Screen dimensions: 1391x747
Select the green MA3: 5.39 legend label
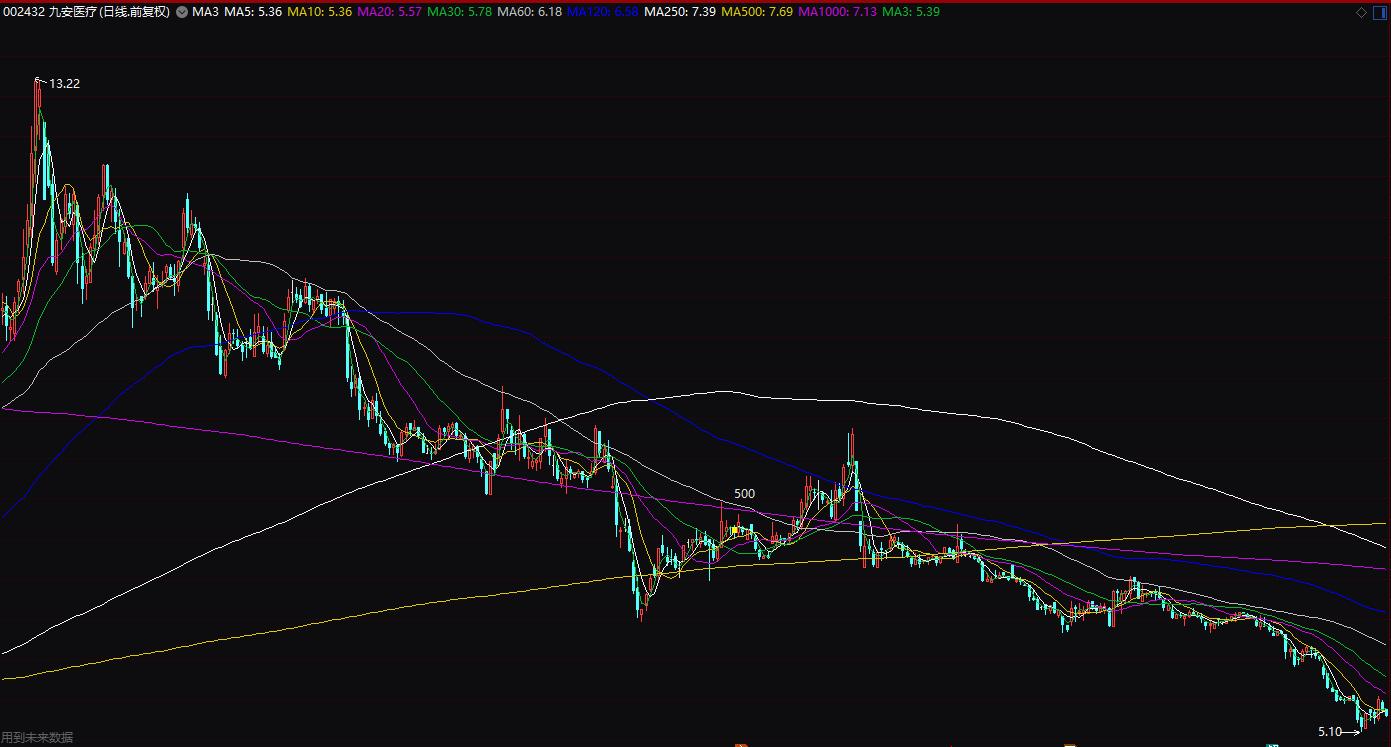click(911, 12)
